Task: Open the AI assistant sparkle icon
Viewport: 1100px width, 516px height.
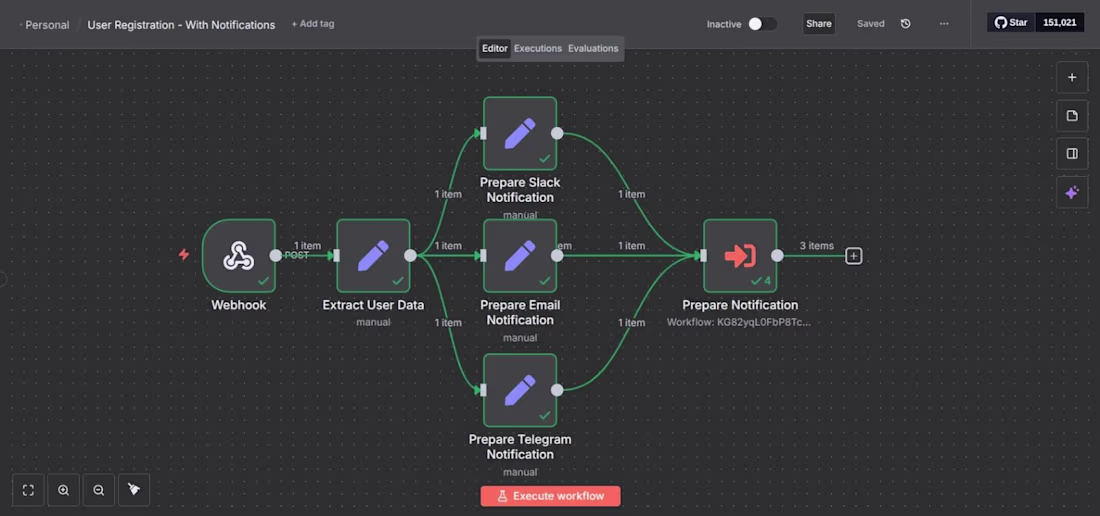Action: pyautogui.click(x=1072, y=192)
